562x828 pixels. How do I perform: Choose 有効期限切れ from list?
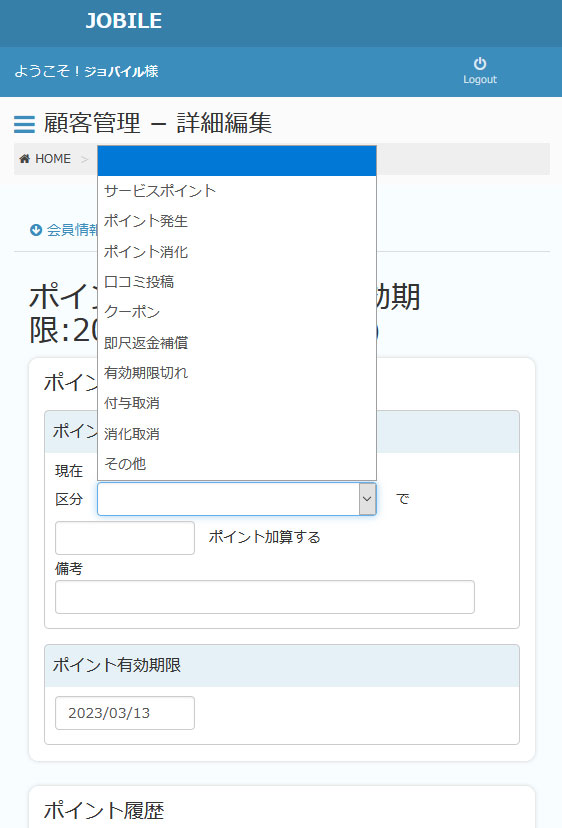click(x=237, y=373)
